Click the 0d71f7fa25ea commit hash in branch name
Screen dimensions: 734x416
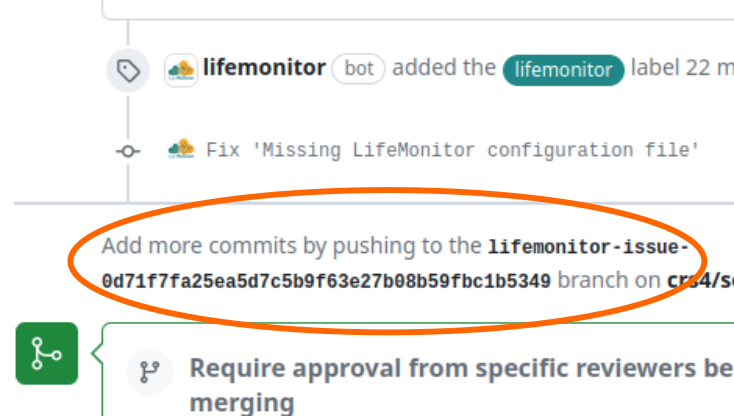tap(326, 282)
